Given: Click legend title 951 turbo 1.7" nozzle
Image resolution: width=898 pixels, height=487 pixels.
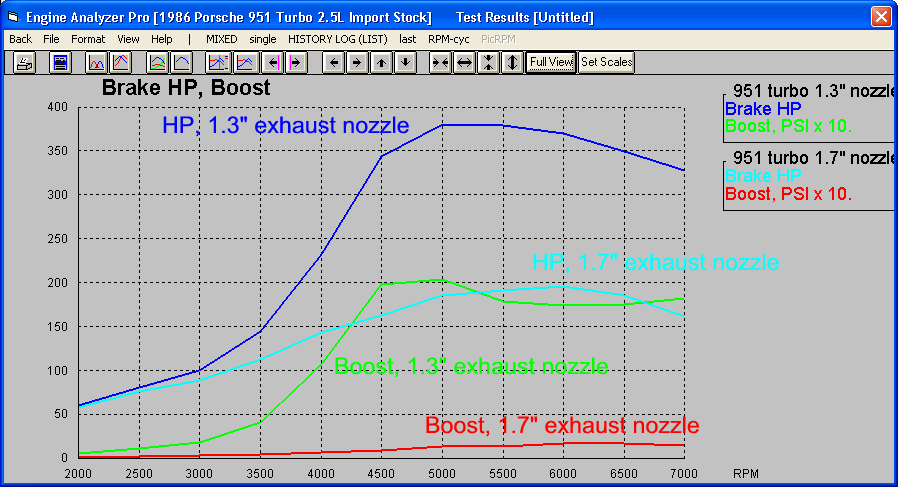Looking at the screenshot, I should [814, 158].
